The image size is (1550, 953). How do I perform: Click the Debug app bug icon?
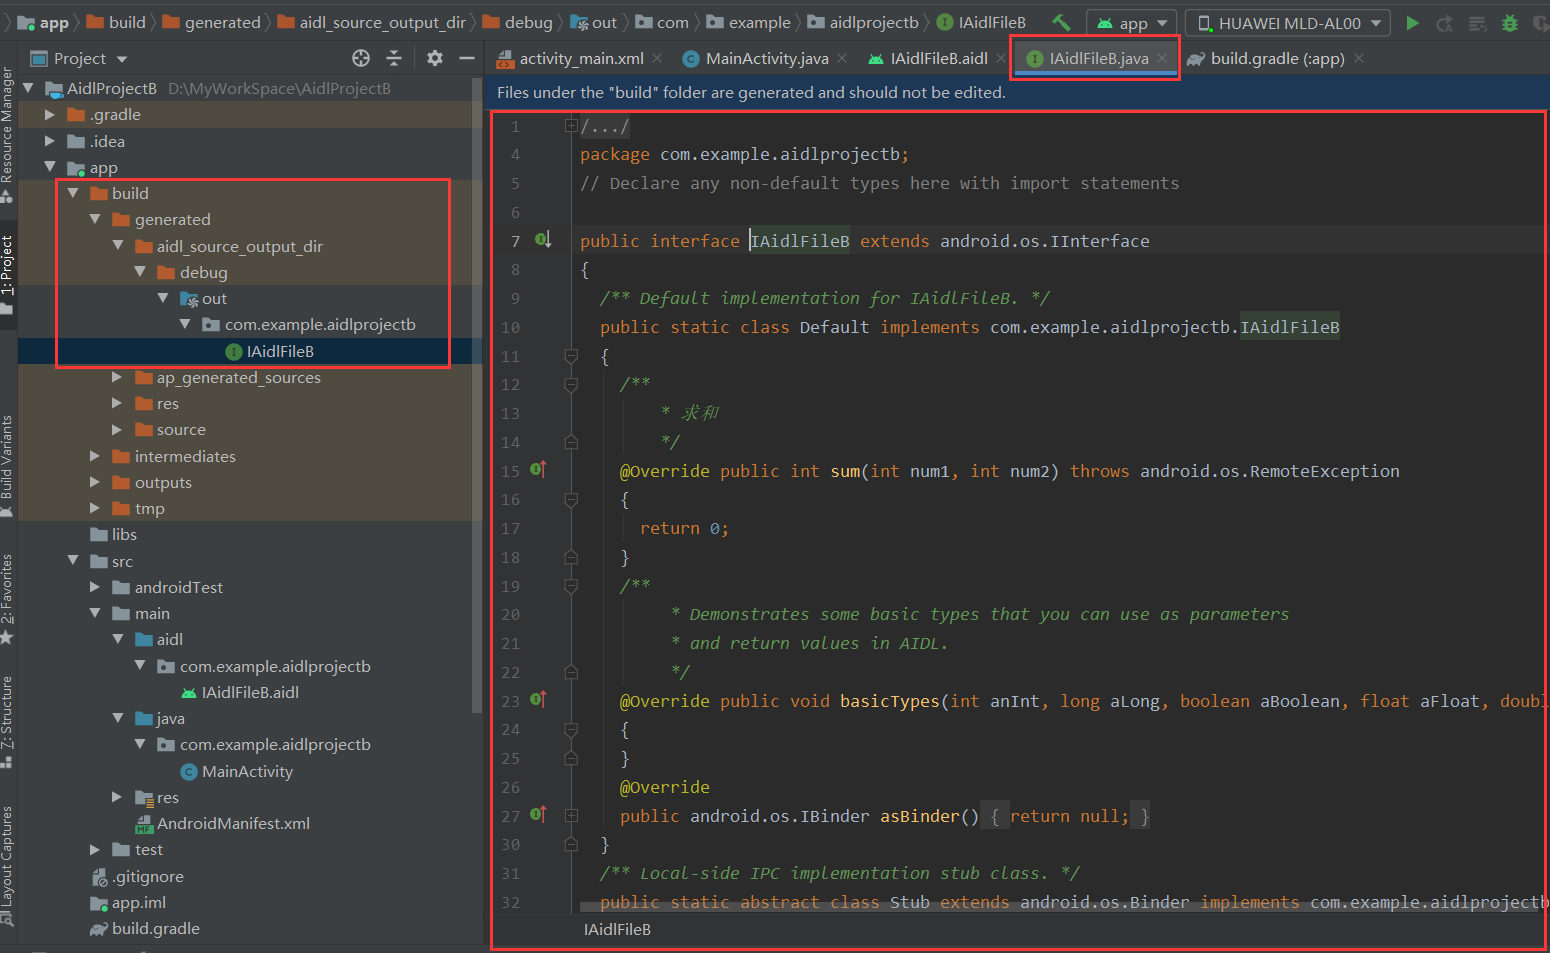pyautogui.click(x=1510, y=22)
